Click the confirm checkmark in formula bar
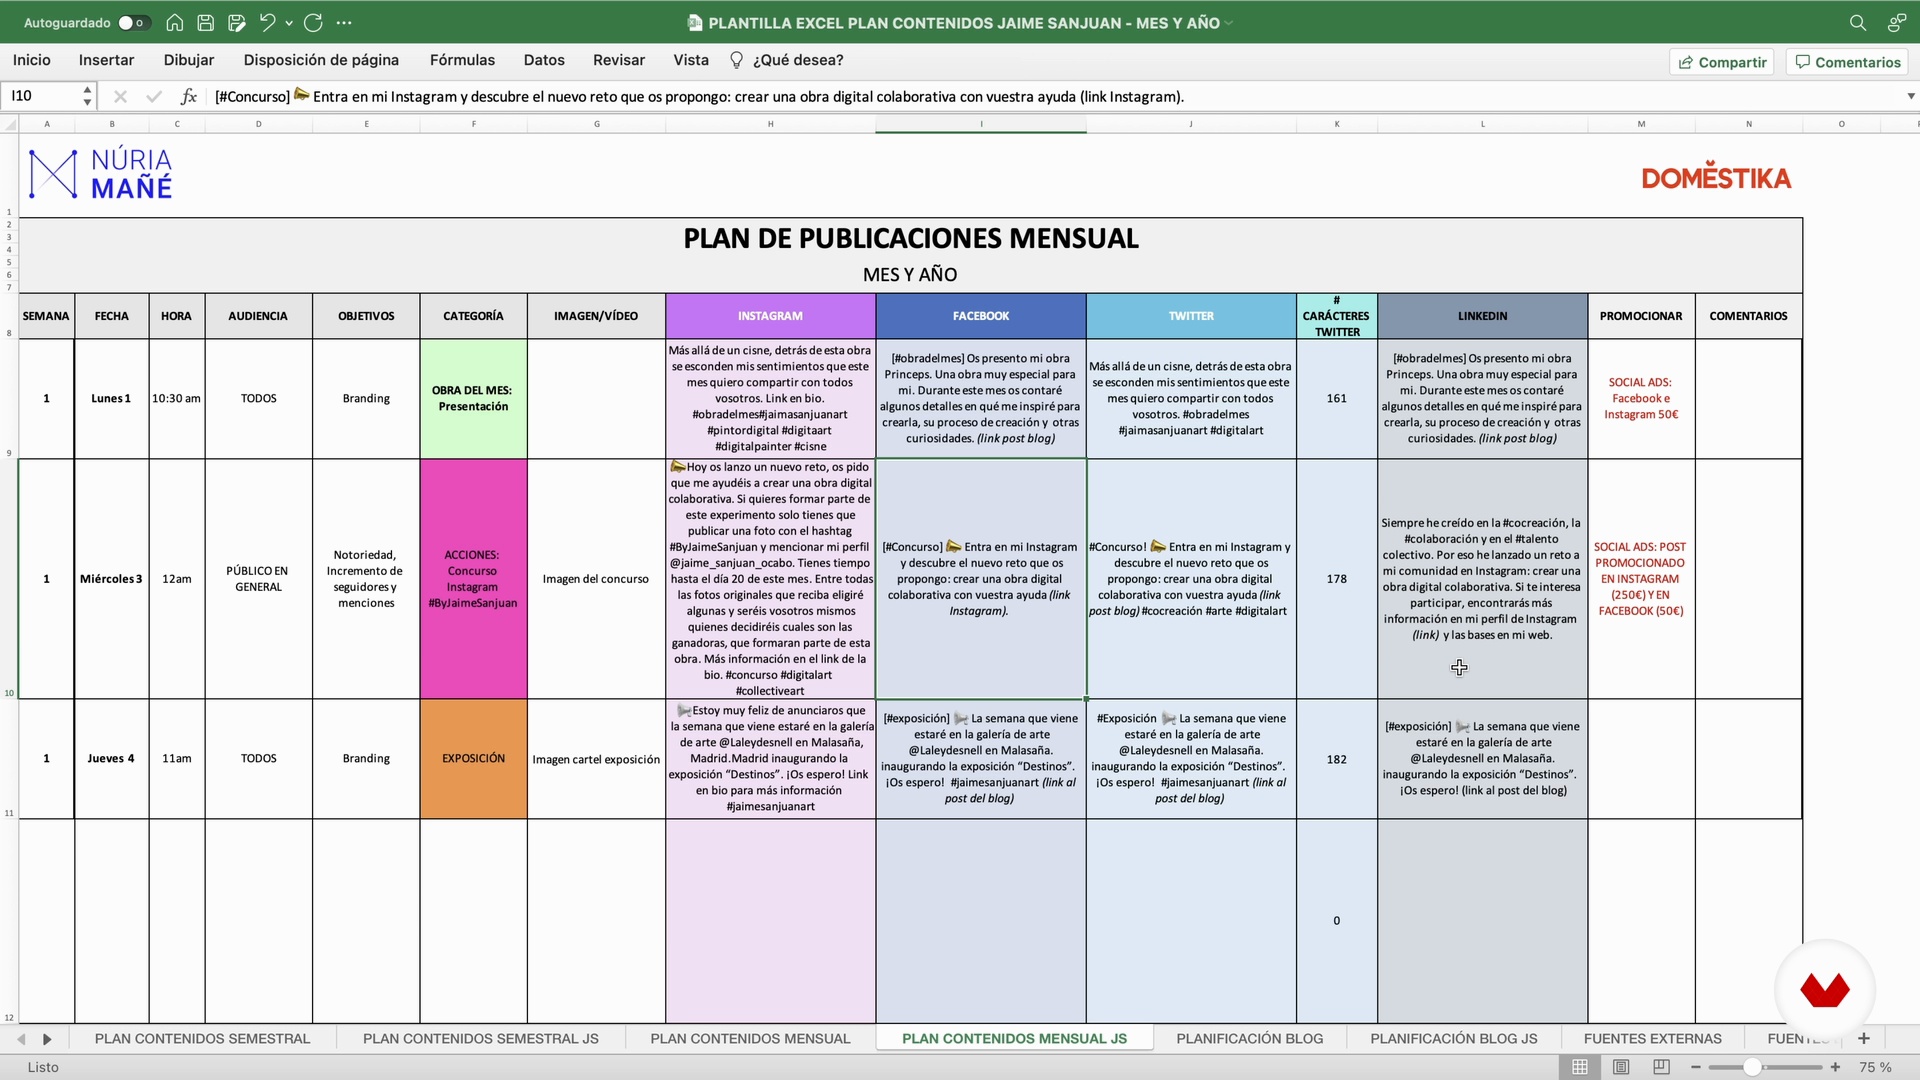The image size is (1920, 1080). pos(153,96)
